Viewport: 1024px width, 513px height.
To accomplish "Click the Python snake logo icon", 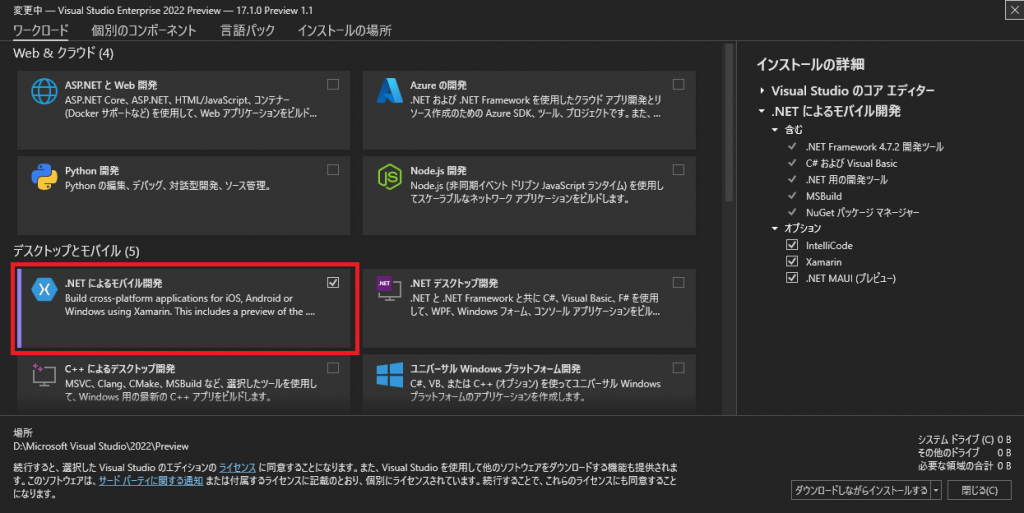I will (x=44, y=177).
